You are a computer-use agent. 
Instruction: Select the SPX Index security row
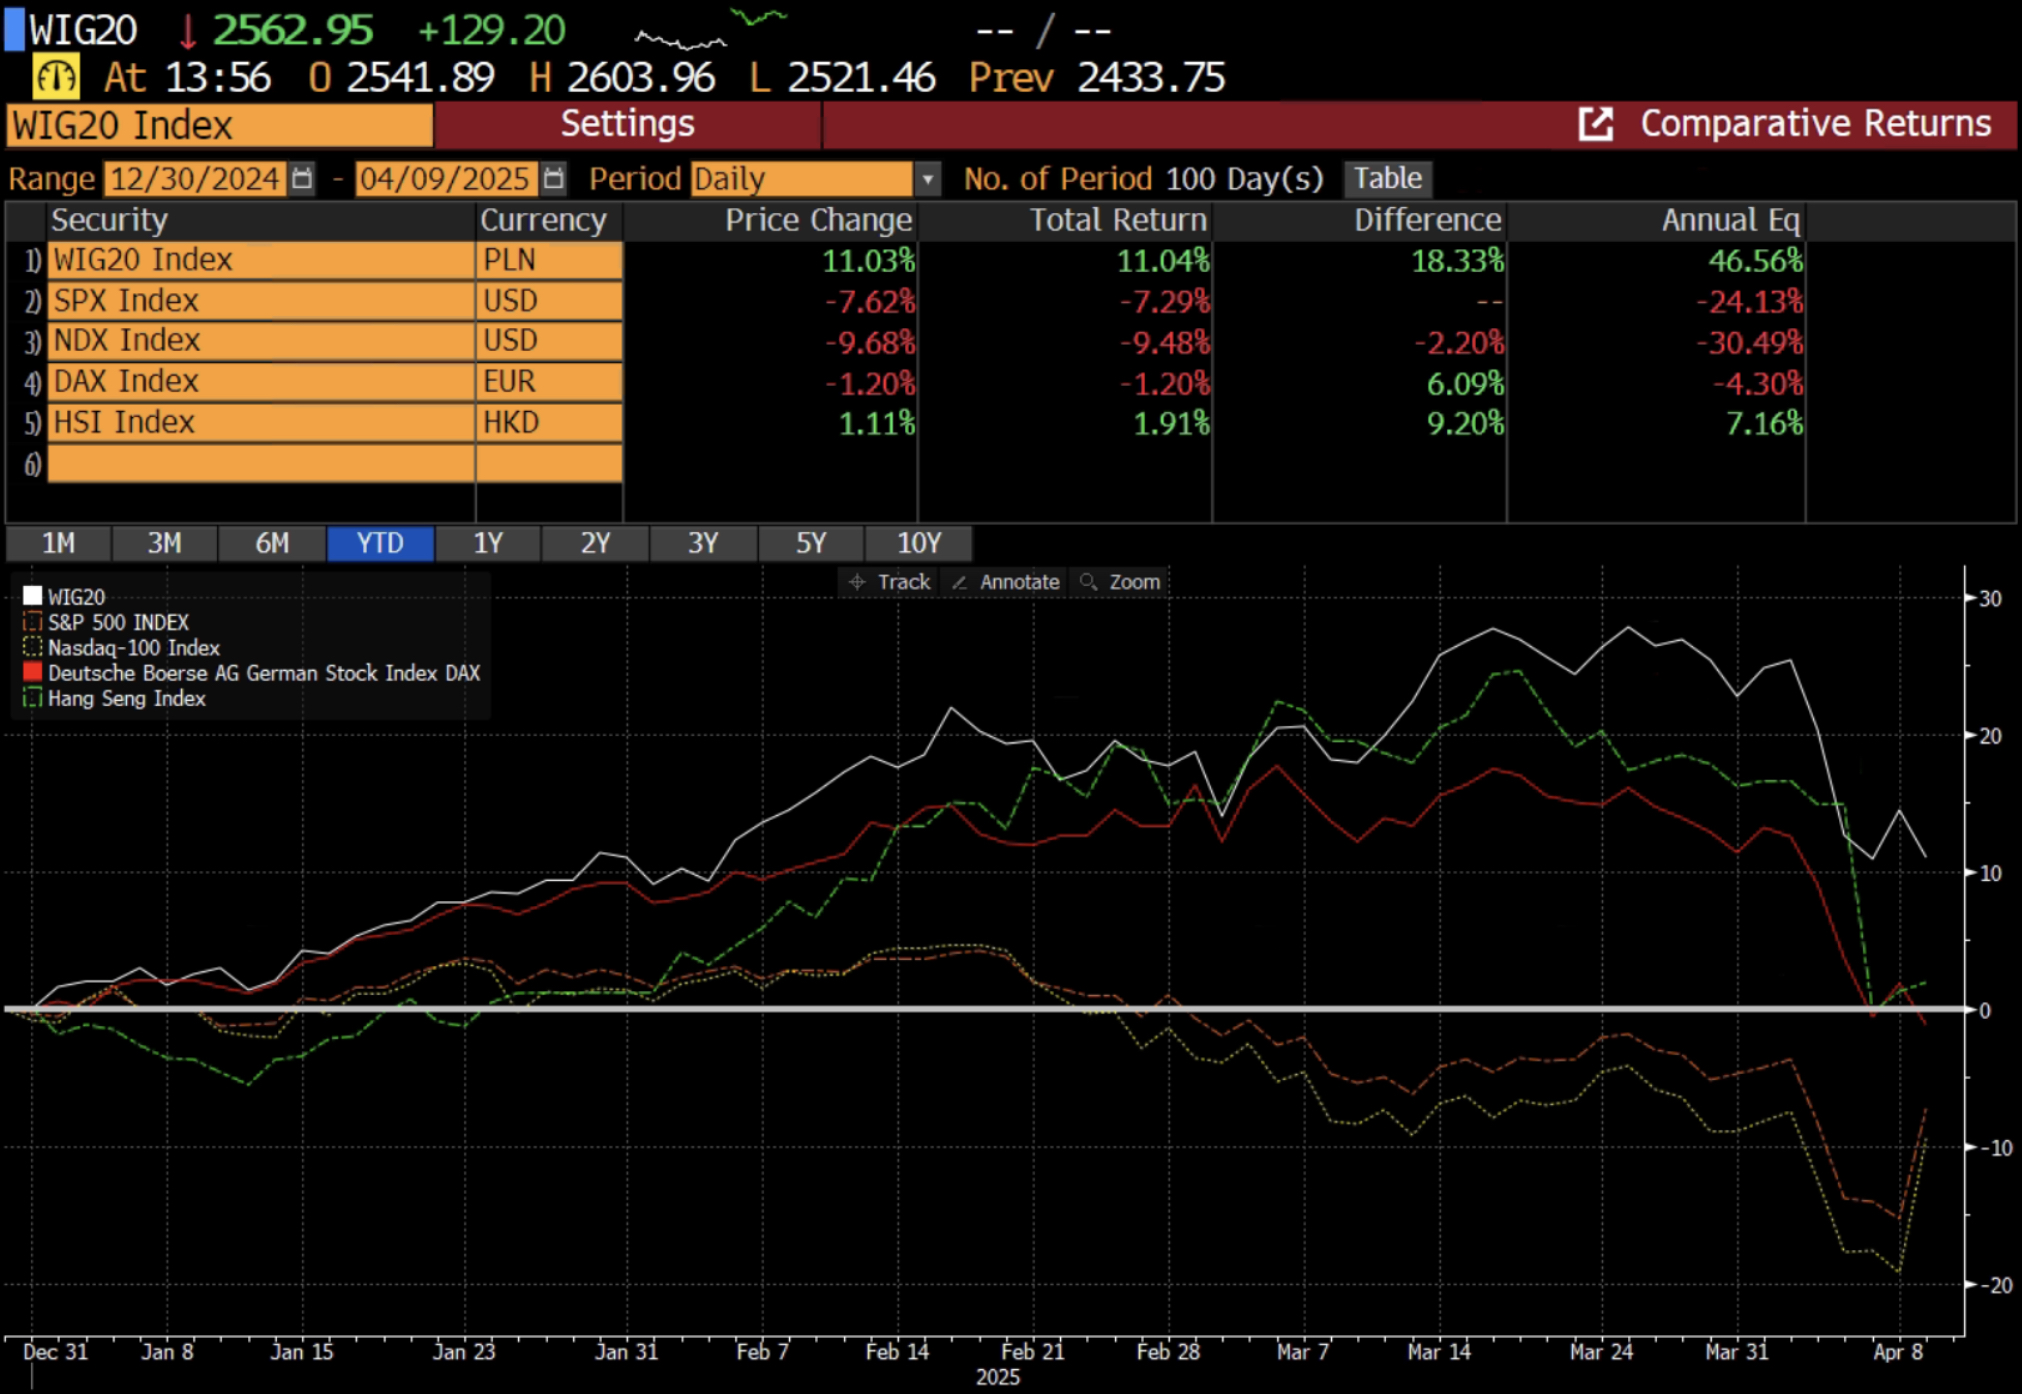pos(260,301)
